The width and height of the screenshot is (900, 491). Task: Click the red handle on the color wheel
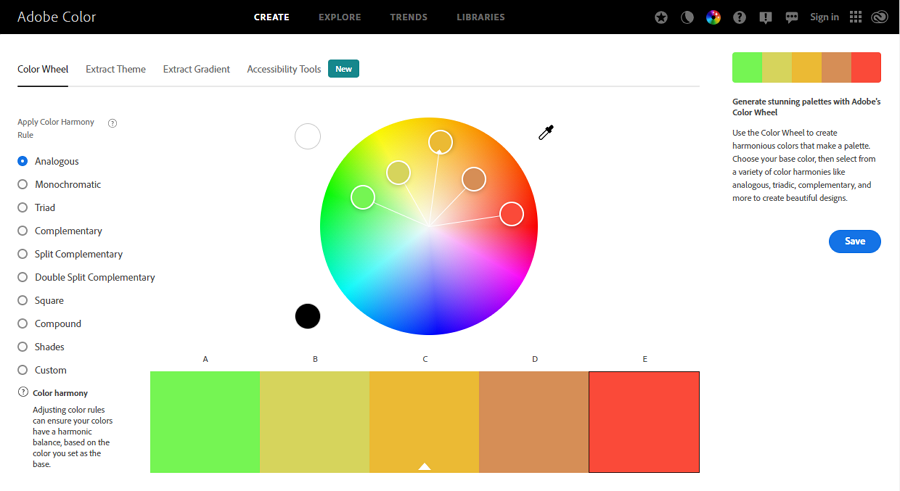click(511, 214)
